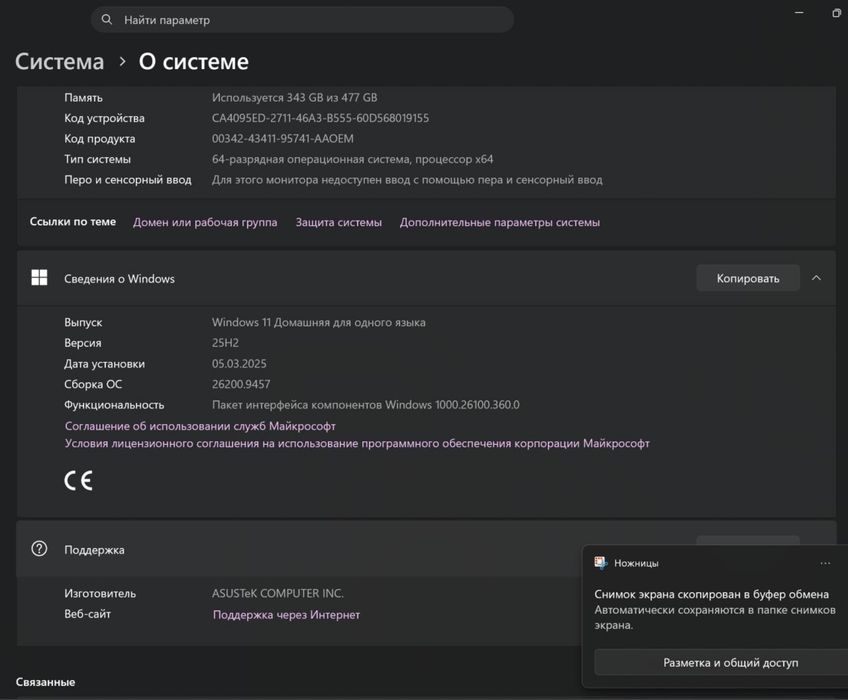Click the Поддержка section header

pyautogui.click(x=426, y=549)
